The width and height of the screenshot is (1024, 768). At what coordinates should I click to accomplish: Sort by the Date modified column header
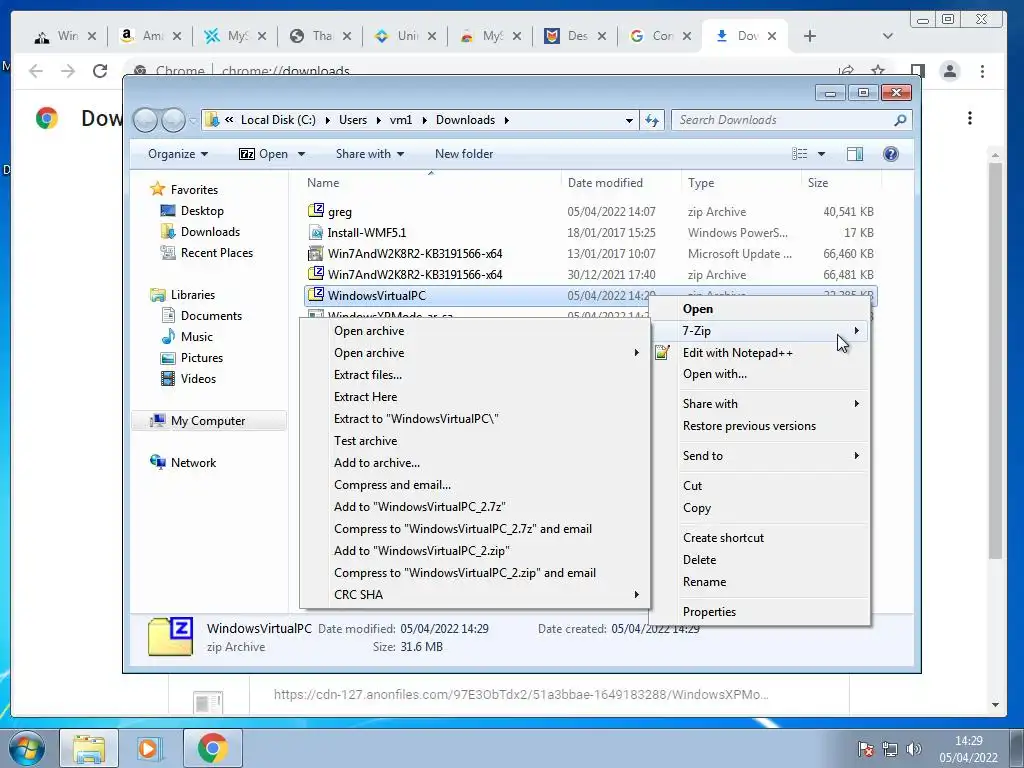pos(605,183)
